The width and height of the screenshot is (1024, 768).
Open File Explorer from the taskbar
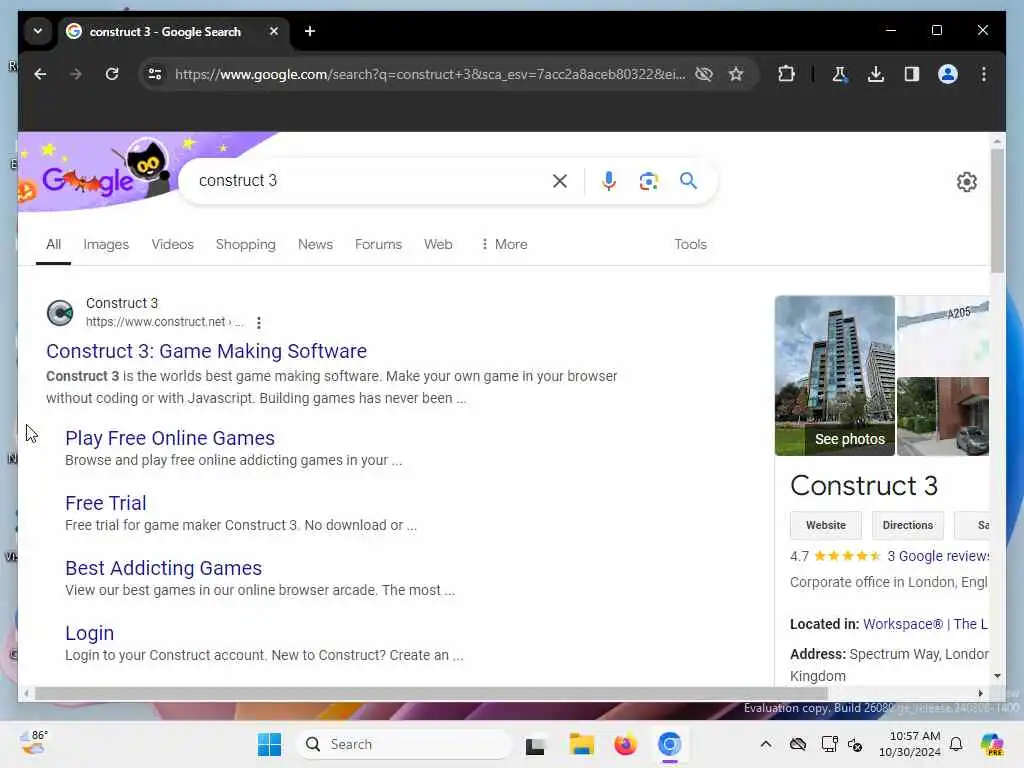pos(581,744)
